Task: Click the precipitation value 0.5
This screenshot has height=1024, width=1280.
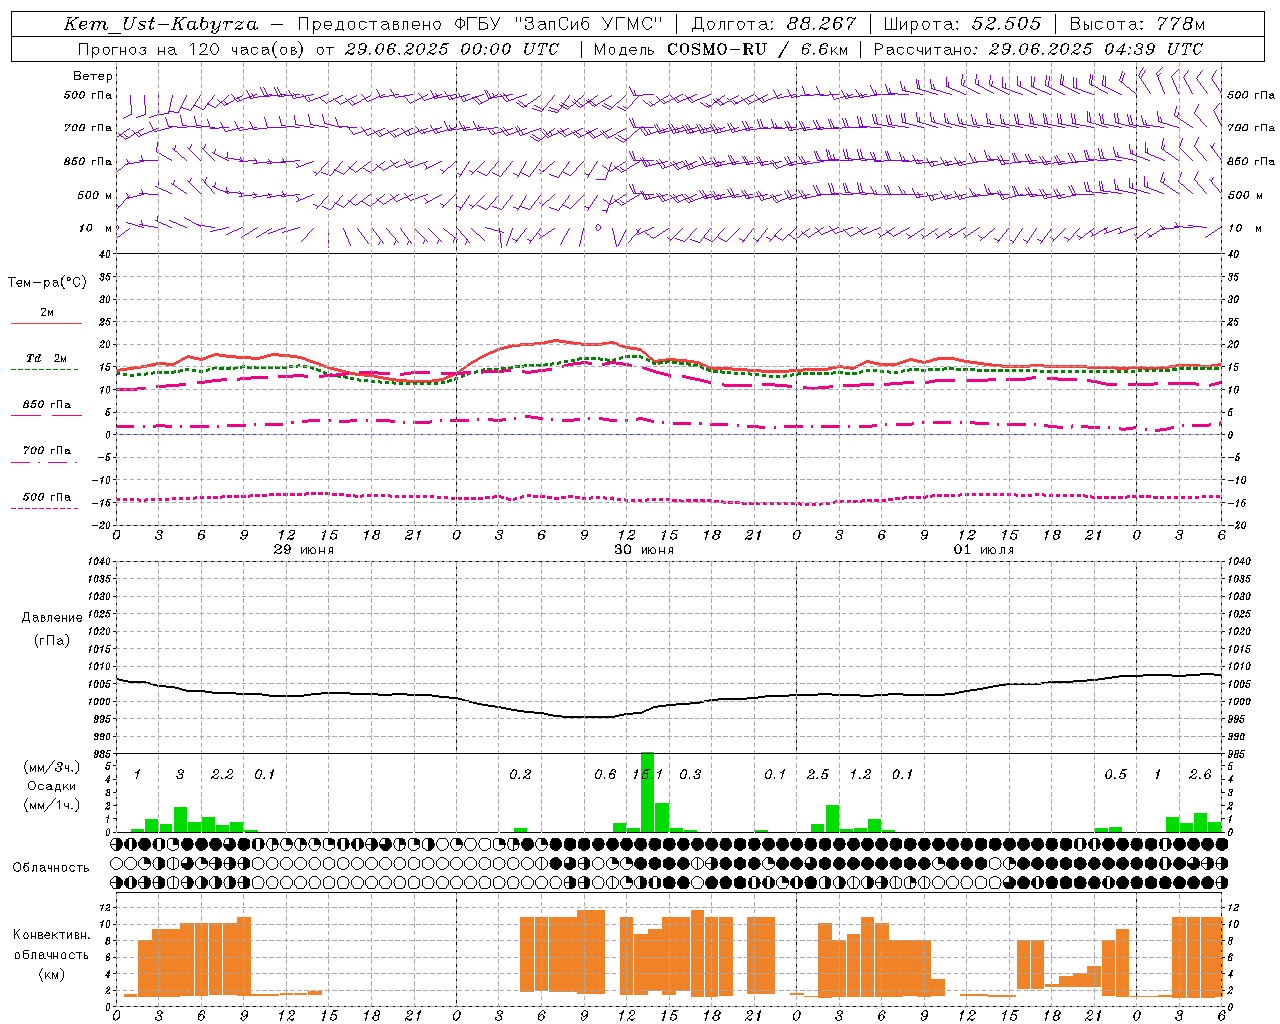Action: coord(1115,774)
